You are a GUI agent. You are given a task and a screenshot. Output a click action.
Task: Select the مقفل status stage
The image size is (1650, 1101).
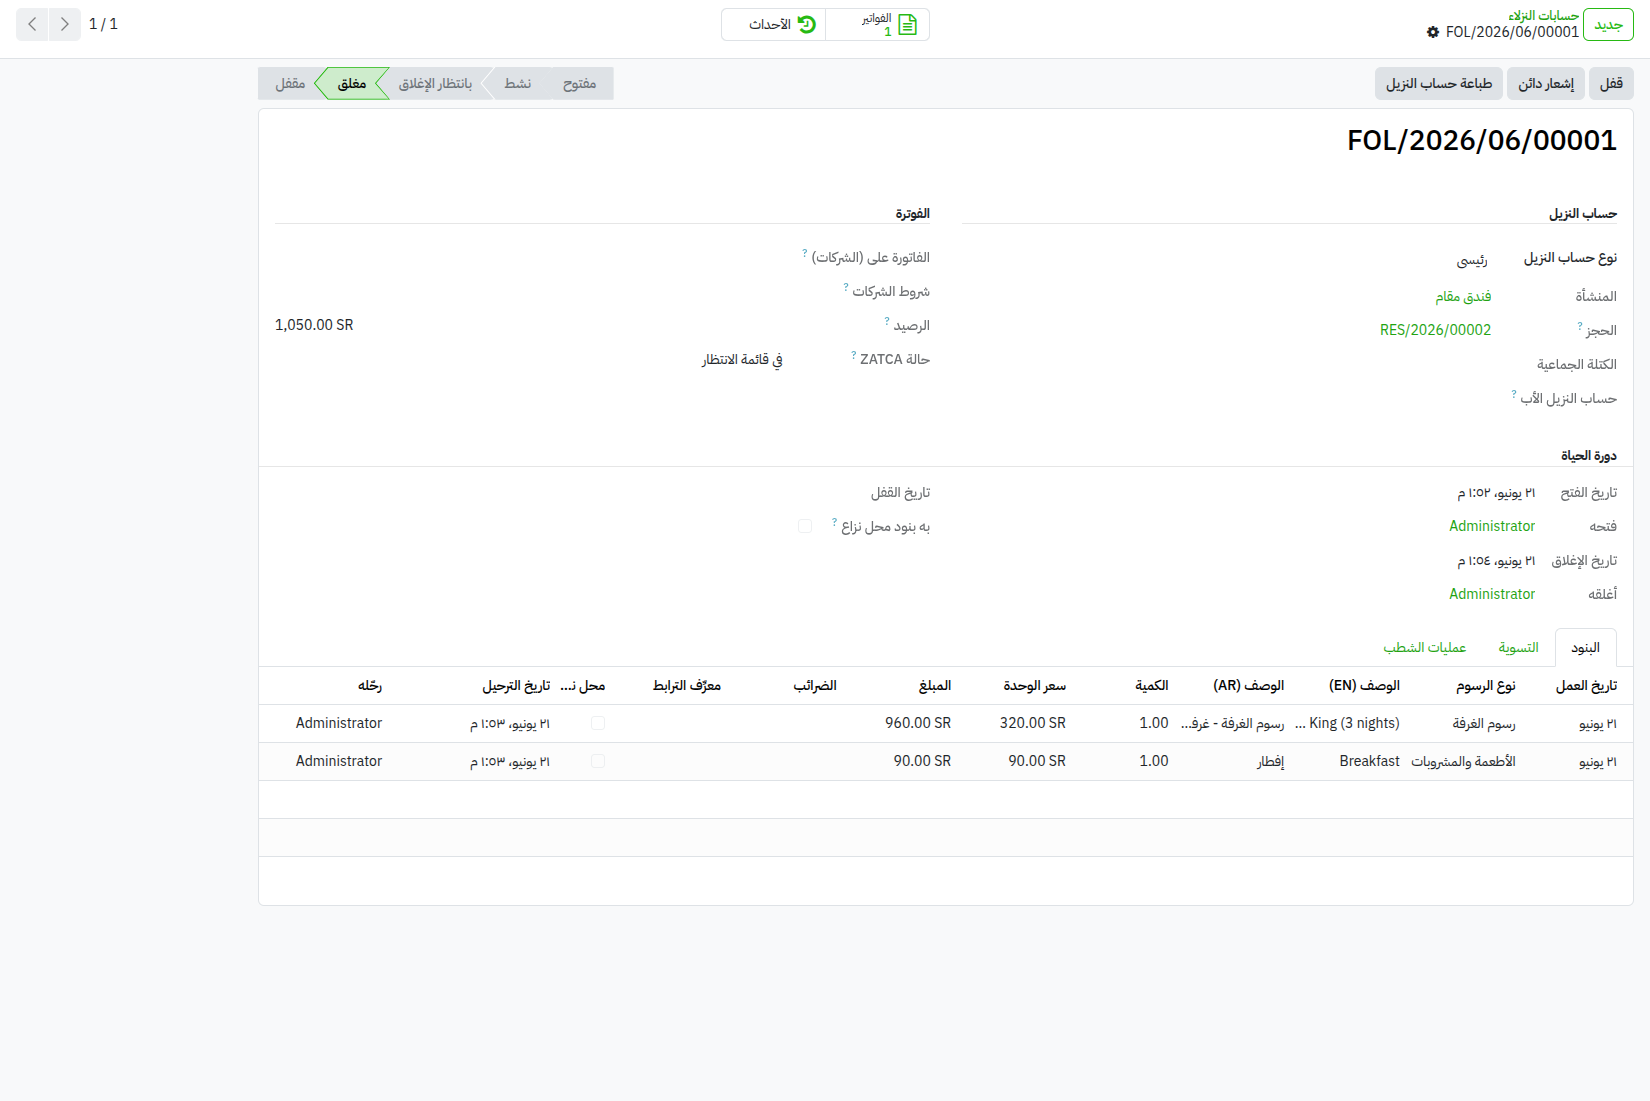click(290, 83)
